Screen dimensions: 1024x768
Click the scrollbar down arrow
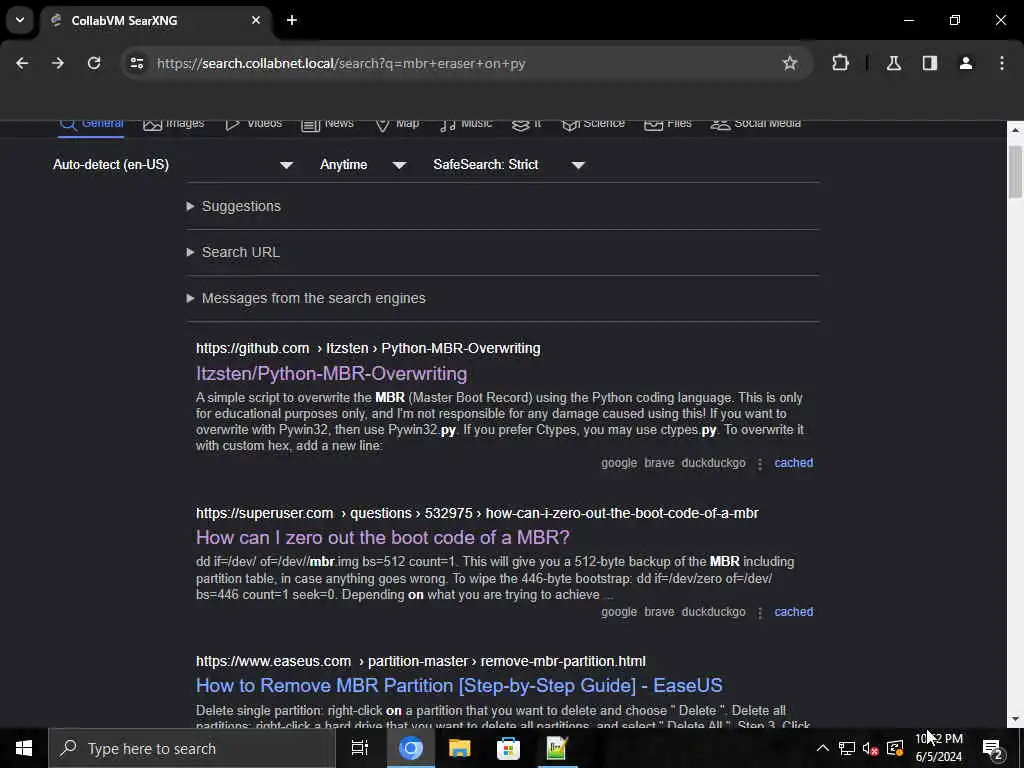(1015, 720)
